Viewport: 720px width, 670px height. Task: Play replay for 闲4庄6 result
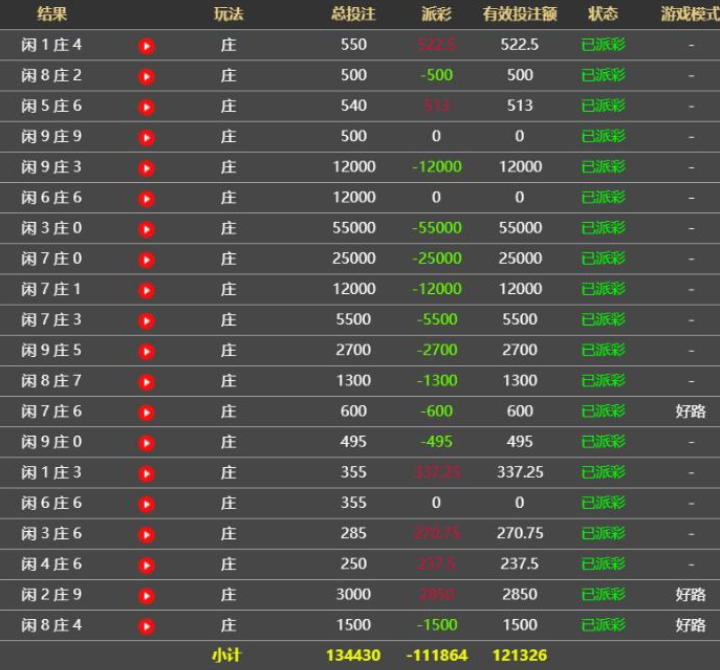point(146,565)
